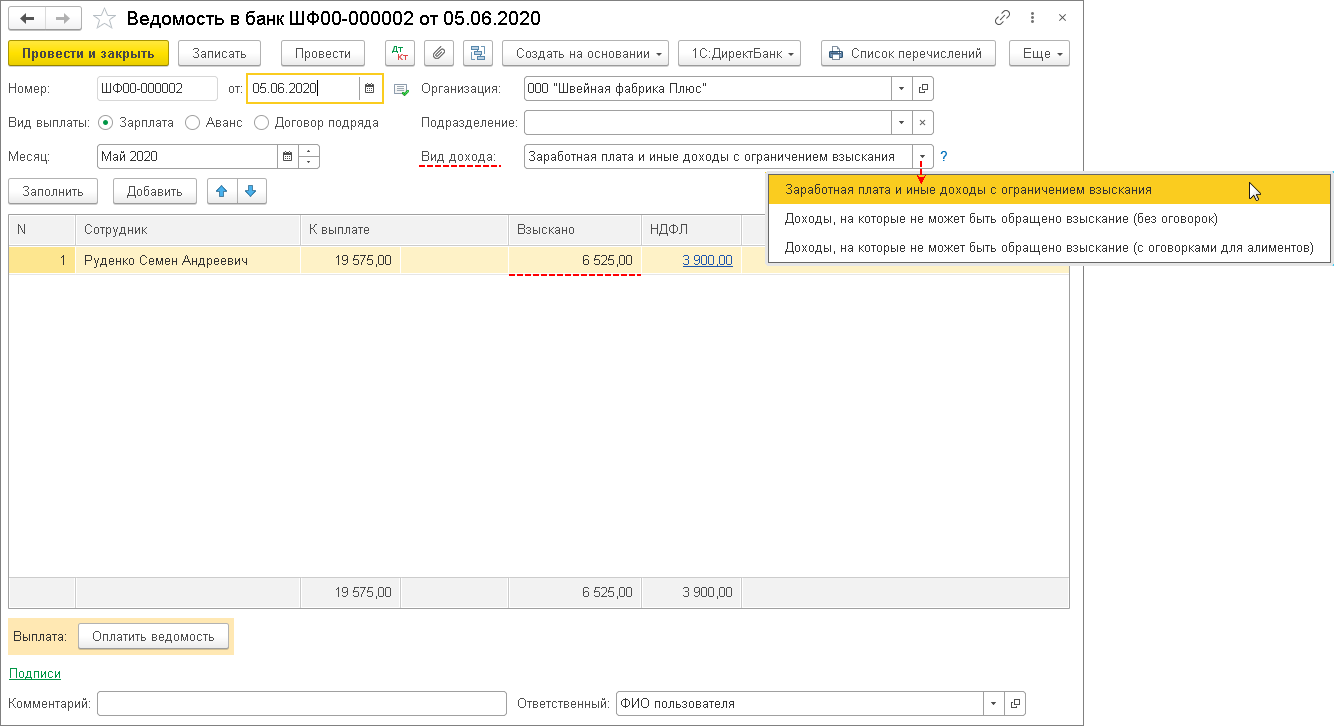Focus the Организация field text
The image size is (1334, 726).
(x=708, y=89)
